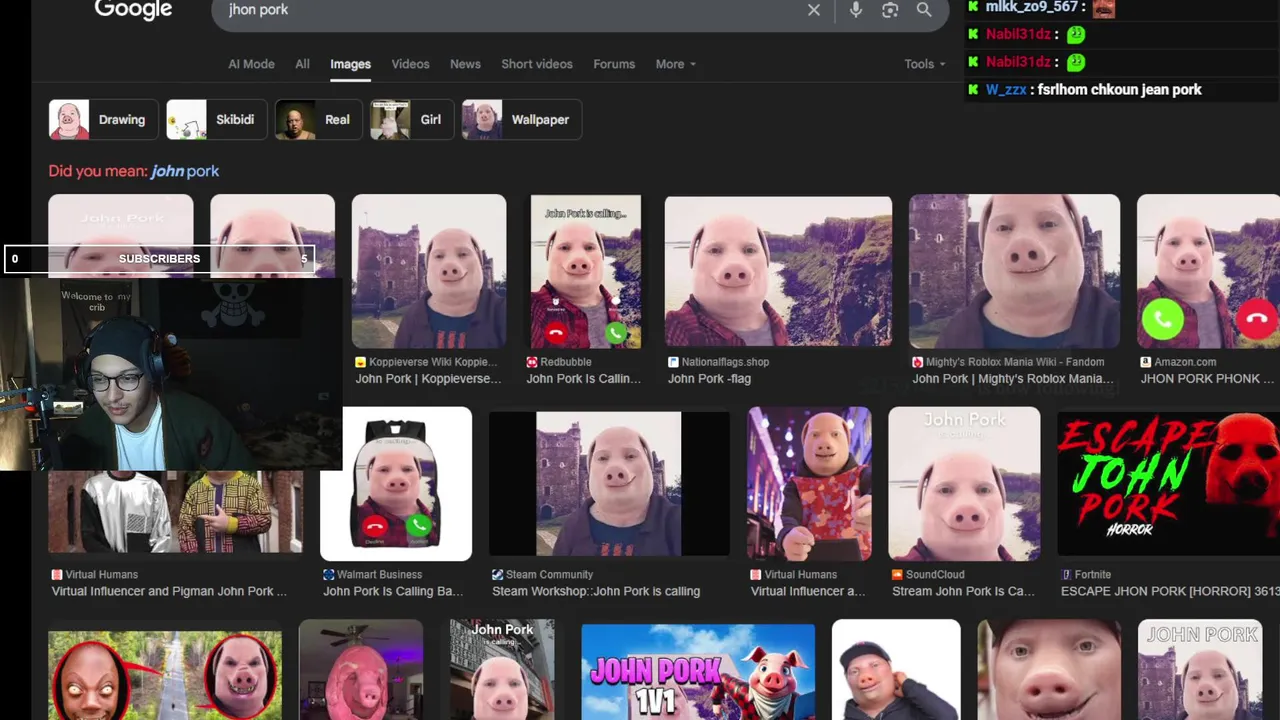1280x720 pixels.
Task: Click mlkk_zo9_567 username in chat
Action: point(1032,7)
